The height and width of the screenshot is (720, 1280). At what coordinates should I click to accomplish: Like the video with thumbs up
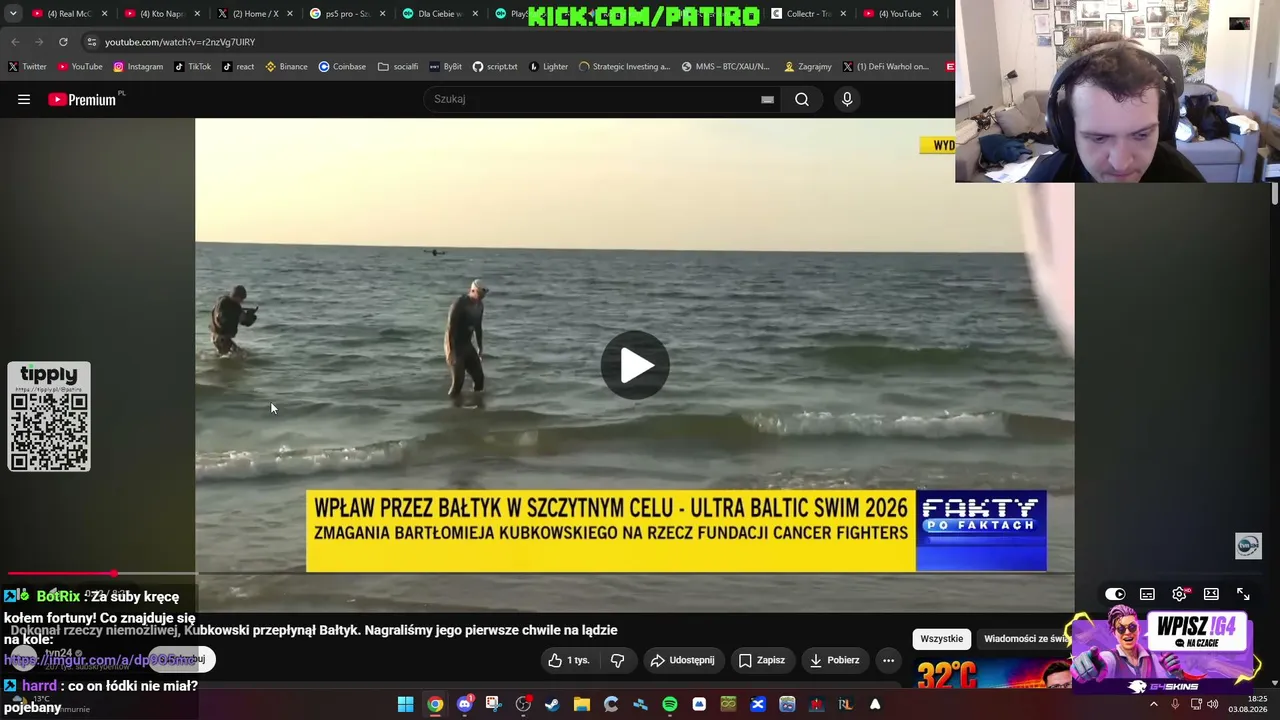pos(568,660)
